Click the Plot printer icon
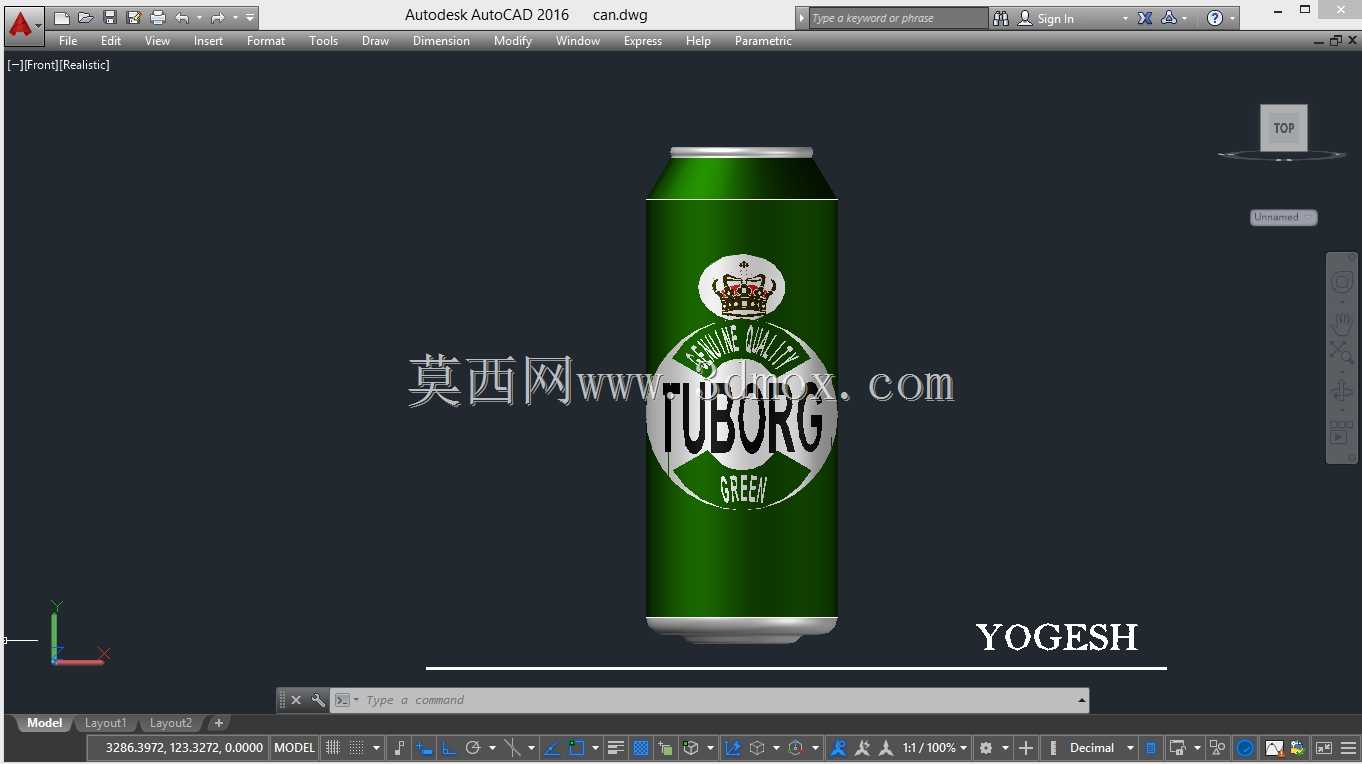This screenshot has width=1362, height=764. pos(158,18)
